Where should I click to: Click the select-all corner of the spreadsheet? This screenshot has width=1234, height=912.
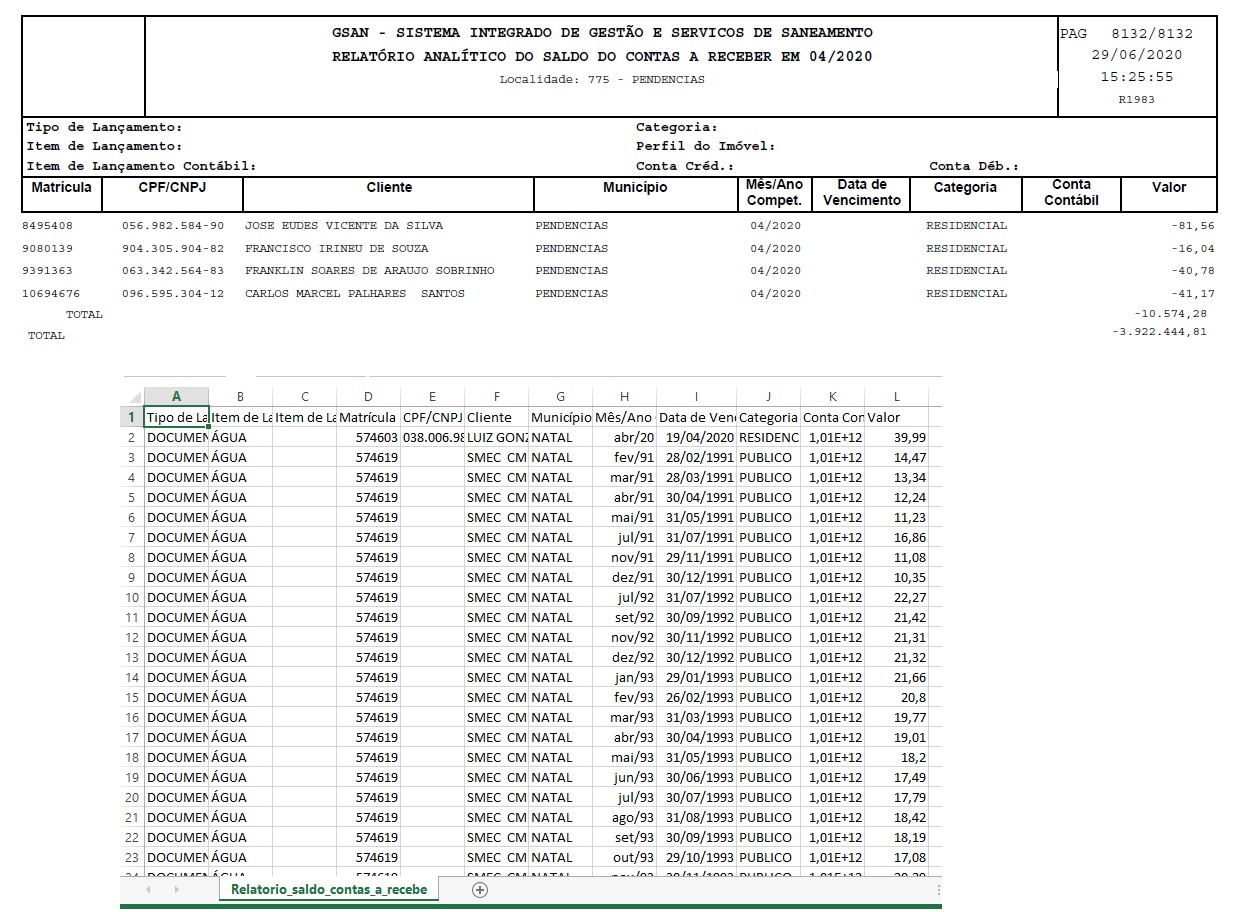point(132,397)
